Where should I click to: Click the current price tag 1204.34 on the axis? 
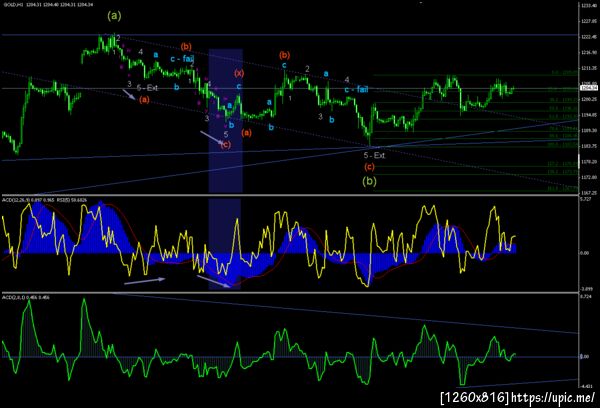pos(589,88)
